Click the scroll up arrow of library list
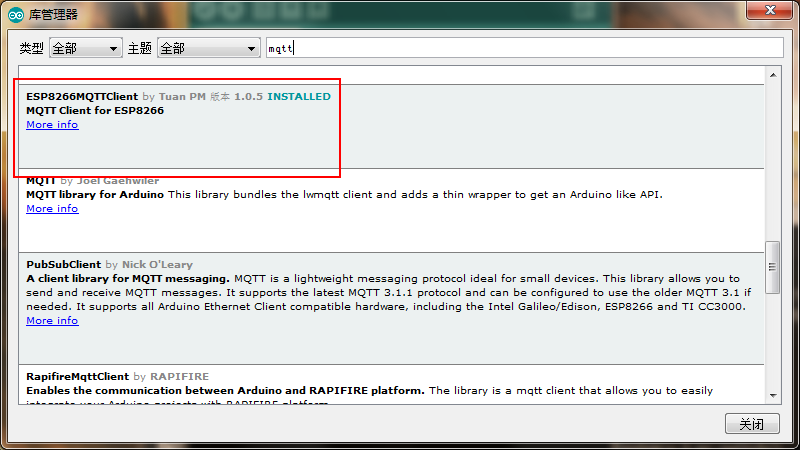Screen dimensions: 800x450 (x=773, y=75)
